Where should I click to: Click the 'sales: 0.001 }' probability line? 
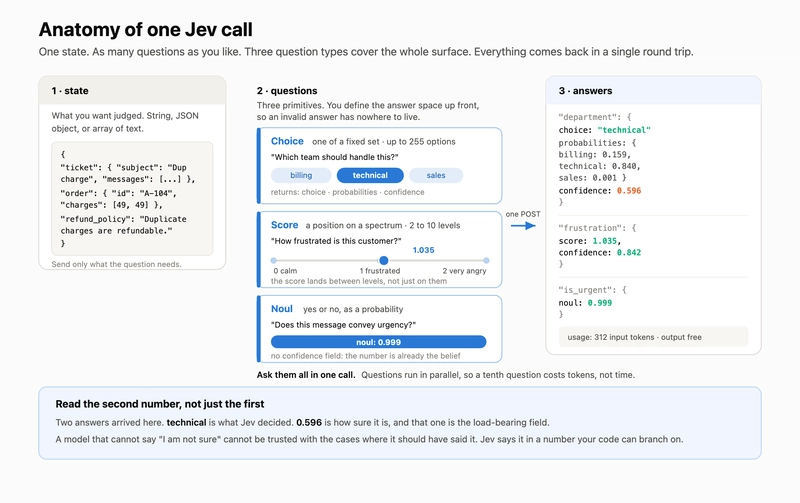(x=592, y=178)
